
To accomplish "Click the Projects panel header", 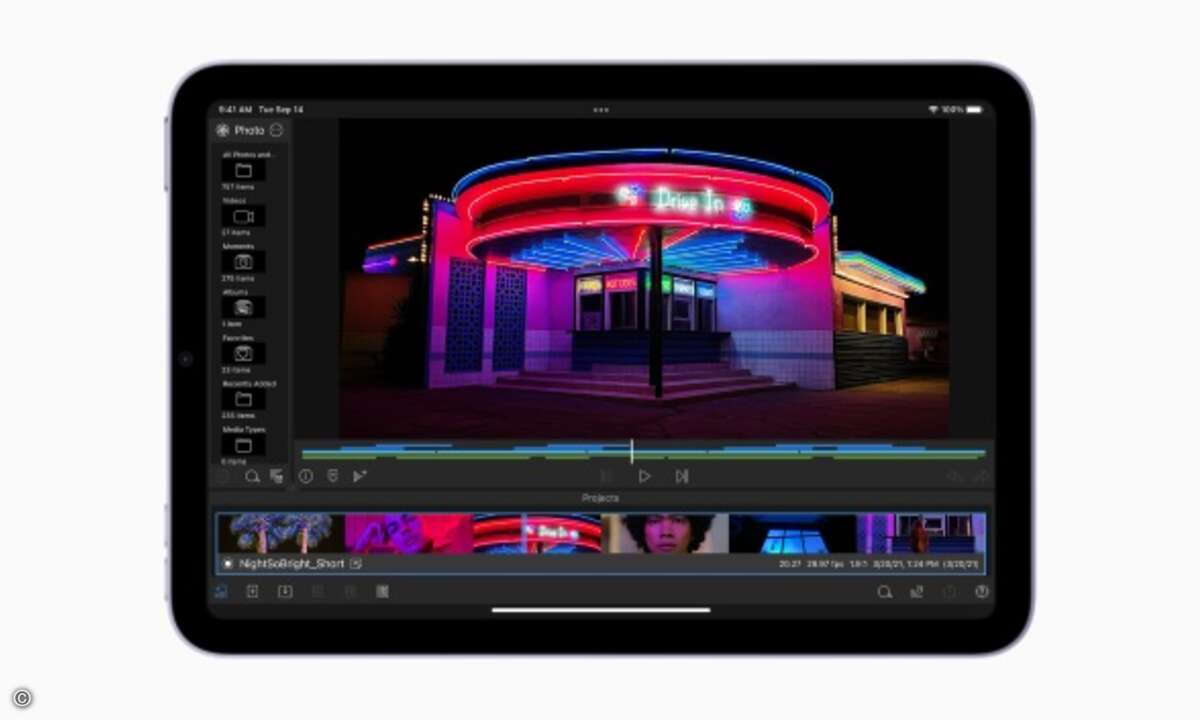I will 600,498.
